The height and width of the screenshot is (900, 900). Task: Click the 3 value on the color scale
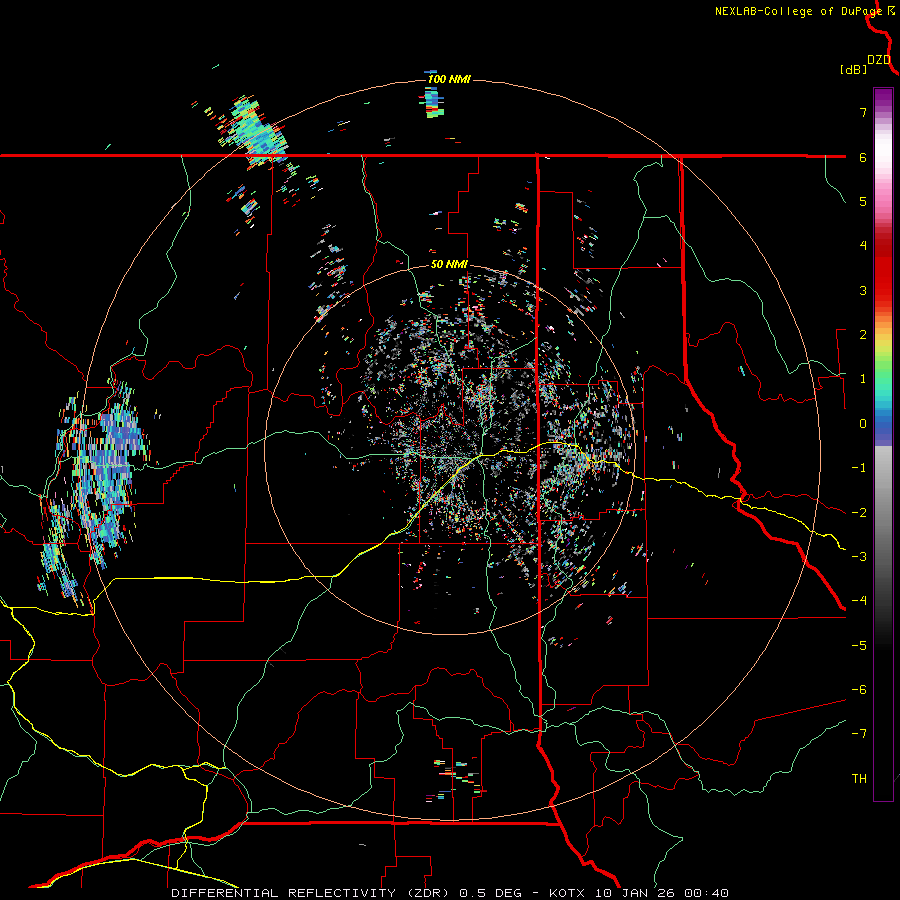click(863, 290)
